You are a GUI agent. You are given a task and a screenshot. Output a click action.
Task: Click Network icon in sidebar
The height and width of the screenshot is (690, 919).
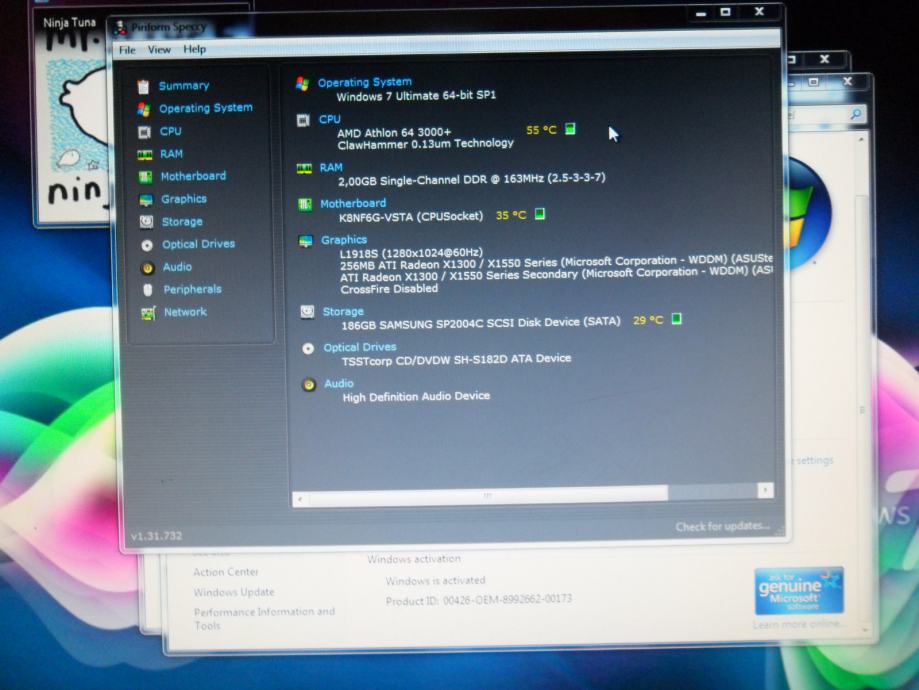(148, 313)
